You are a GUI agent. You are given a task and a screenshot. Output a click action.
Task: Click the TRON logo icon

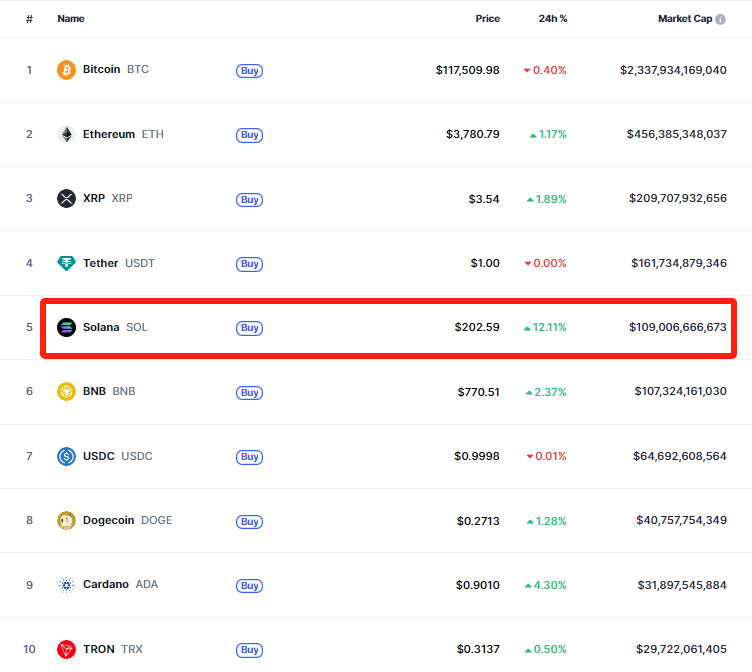click(66, 649)
